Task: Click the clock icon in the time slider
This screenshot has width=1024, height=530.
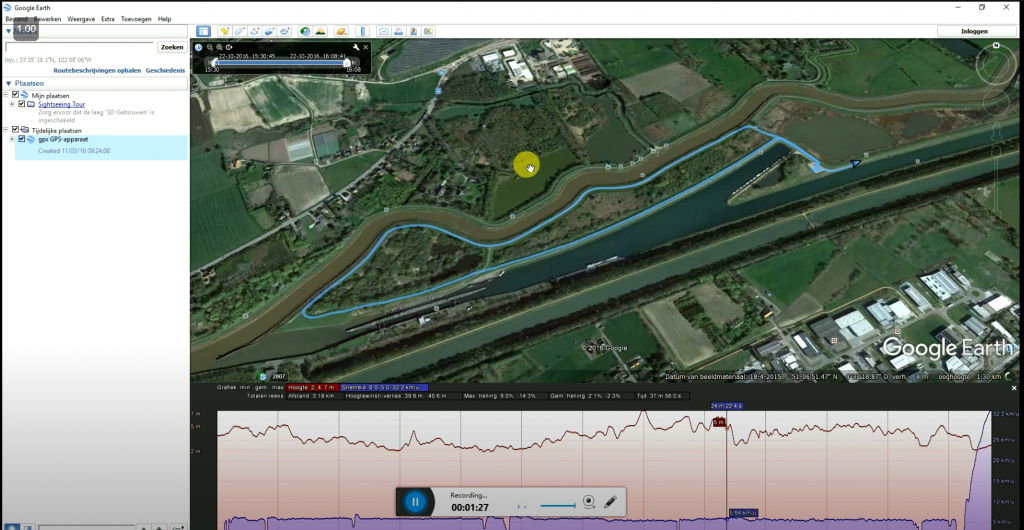Action: (199, 48)
